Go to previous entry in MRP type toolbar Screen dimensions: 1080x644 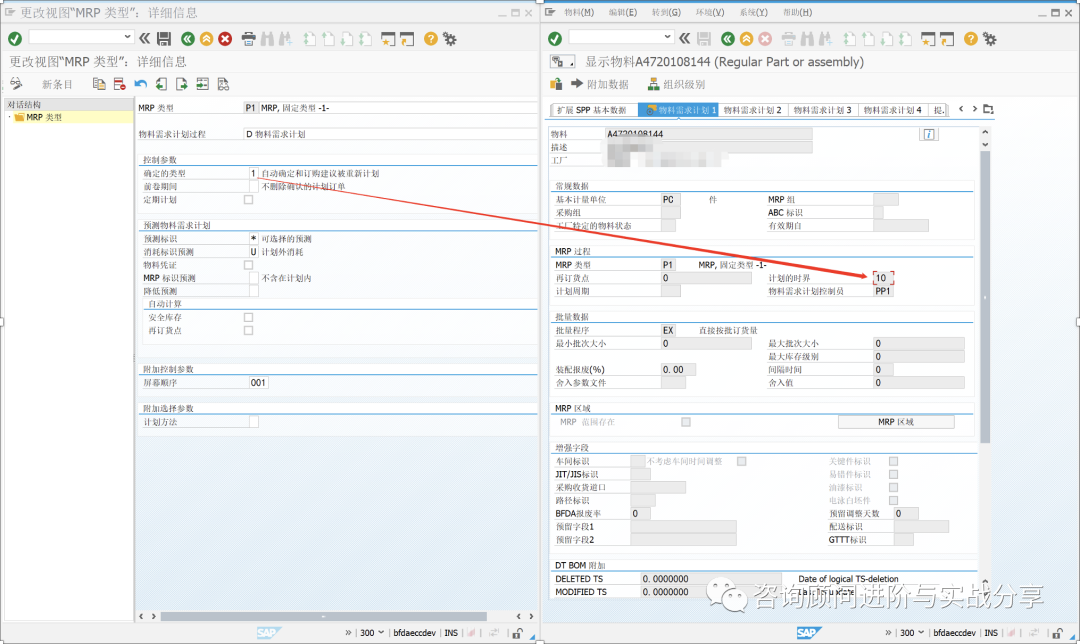click(161, 84)
